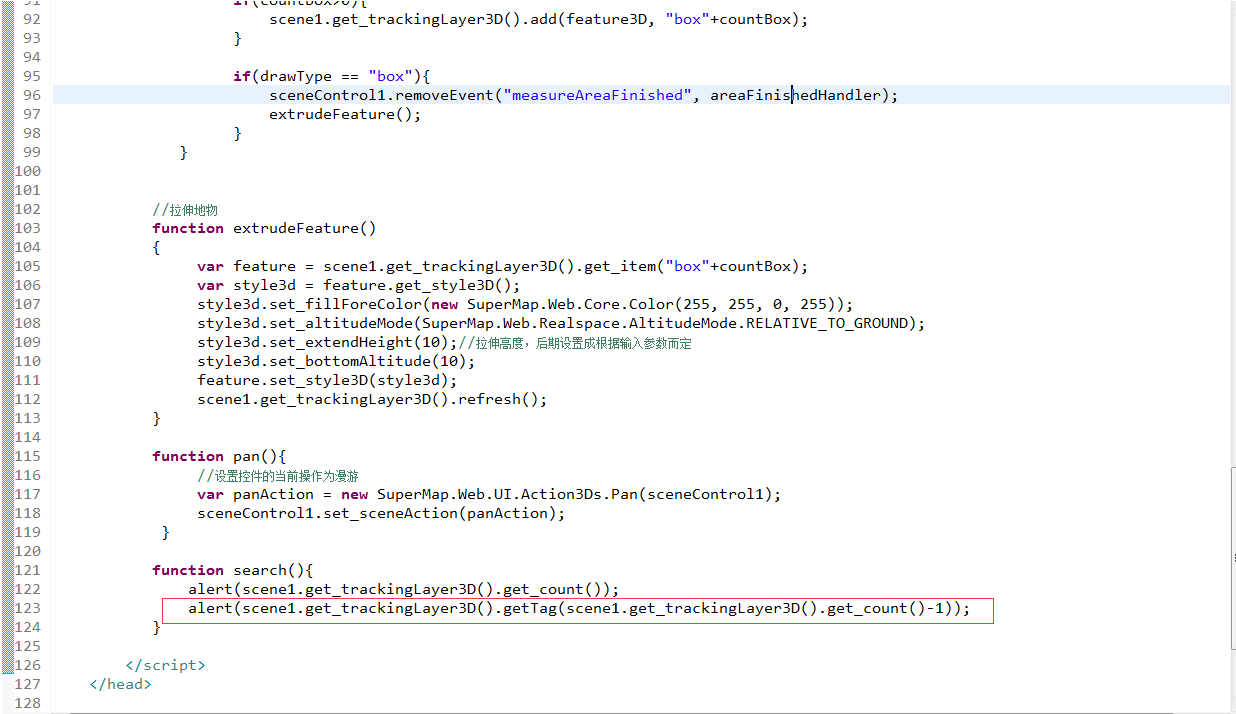Click line number 103 in the gutter
The image size is (1236, 714).
(28, 228)
